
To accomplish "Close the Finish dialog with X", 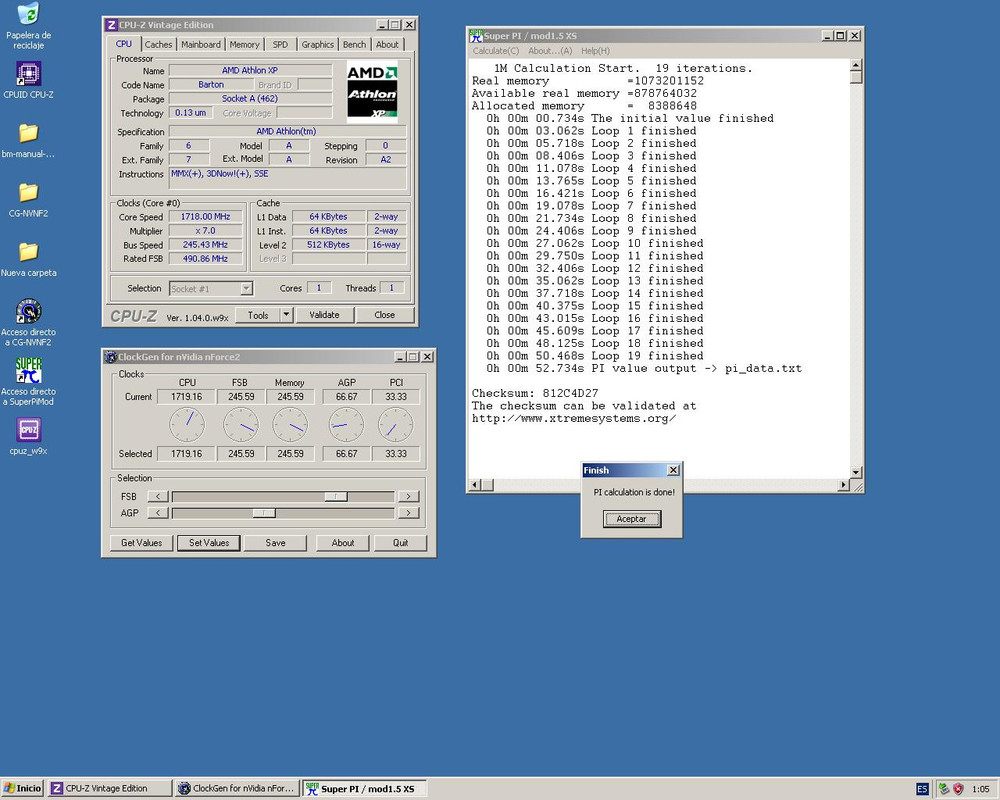I will (673, 470).
